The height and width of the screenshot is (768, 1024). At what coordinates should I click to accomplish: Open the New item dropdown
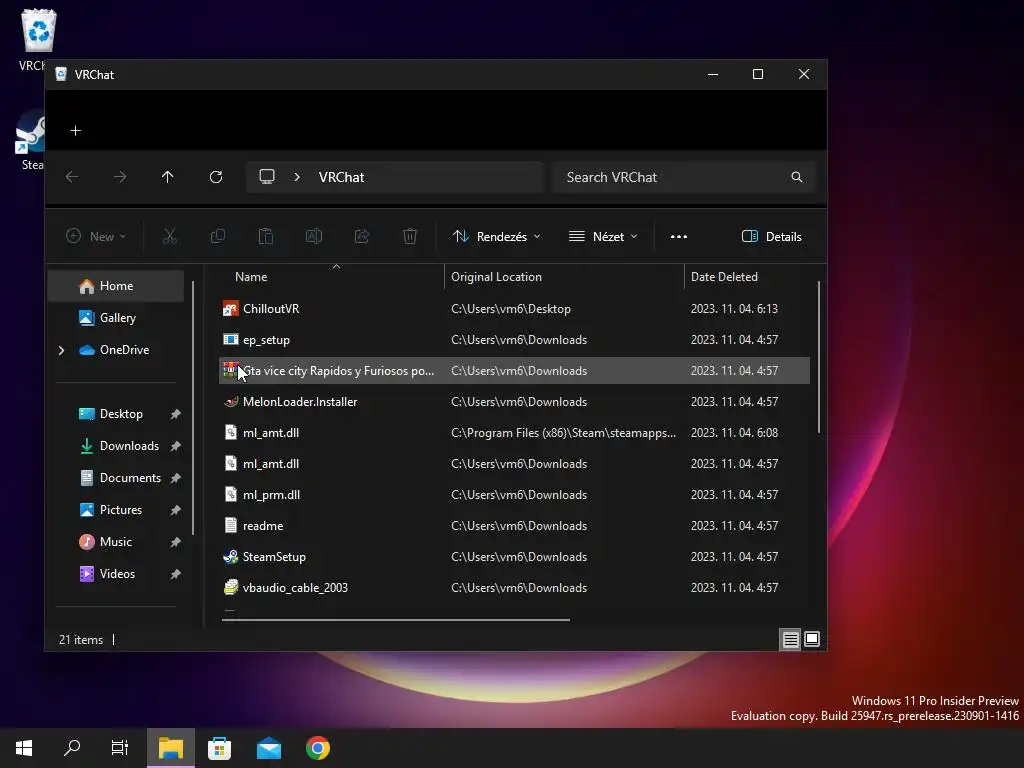coord(96,236)
